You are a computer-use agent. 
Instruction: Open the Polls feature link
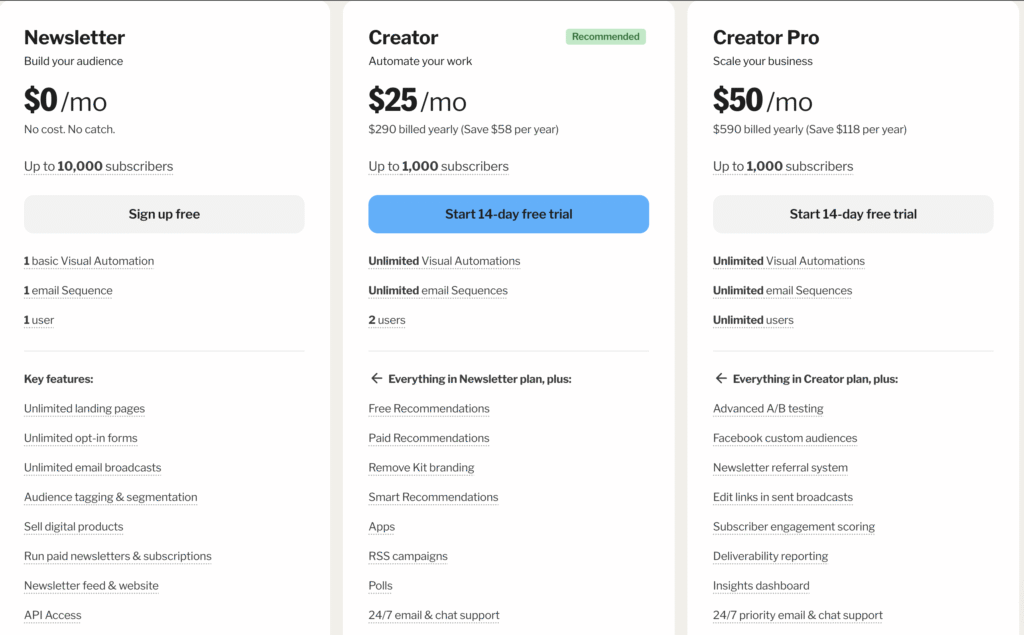380,585
